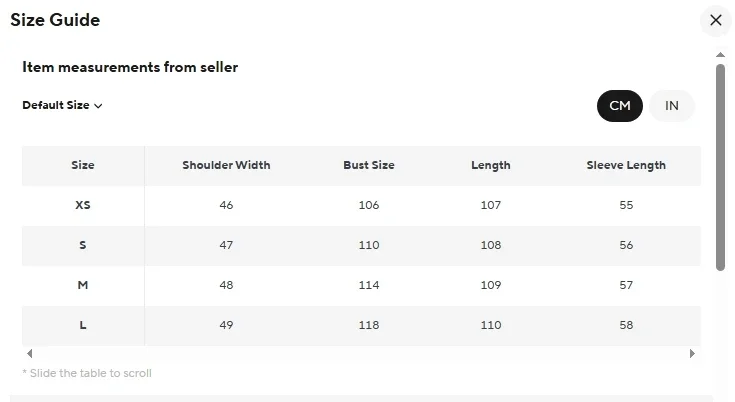This screenshot has width=735, height=402.
Task: Click the Length column header
Action: point(490,165)
